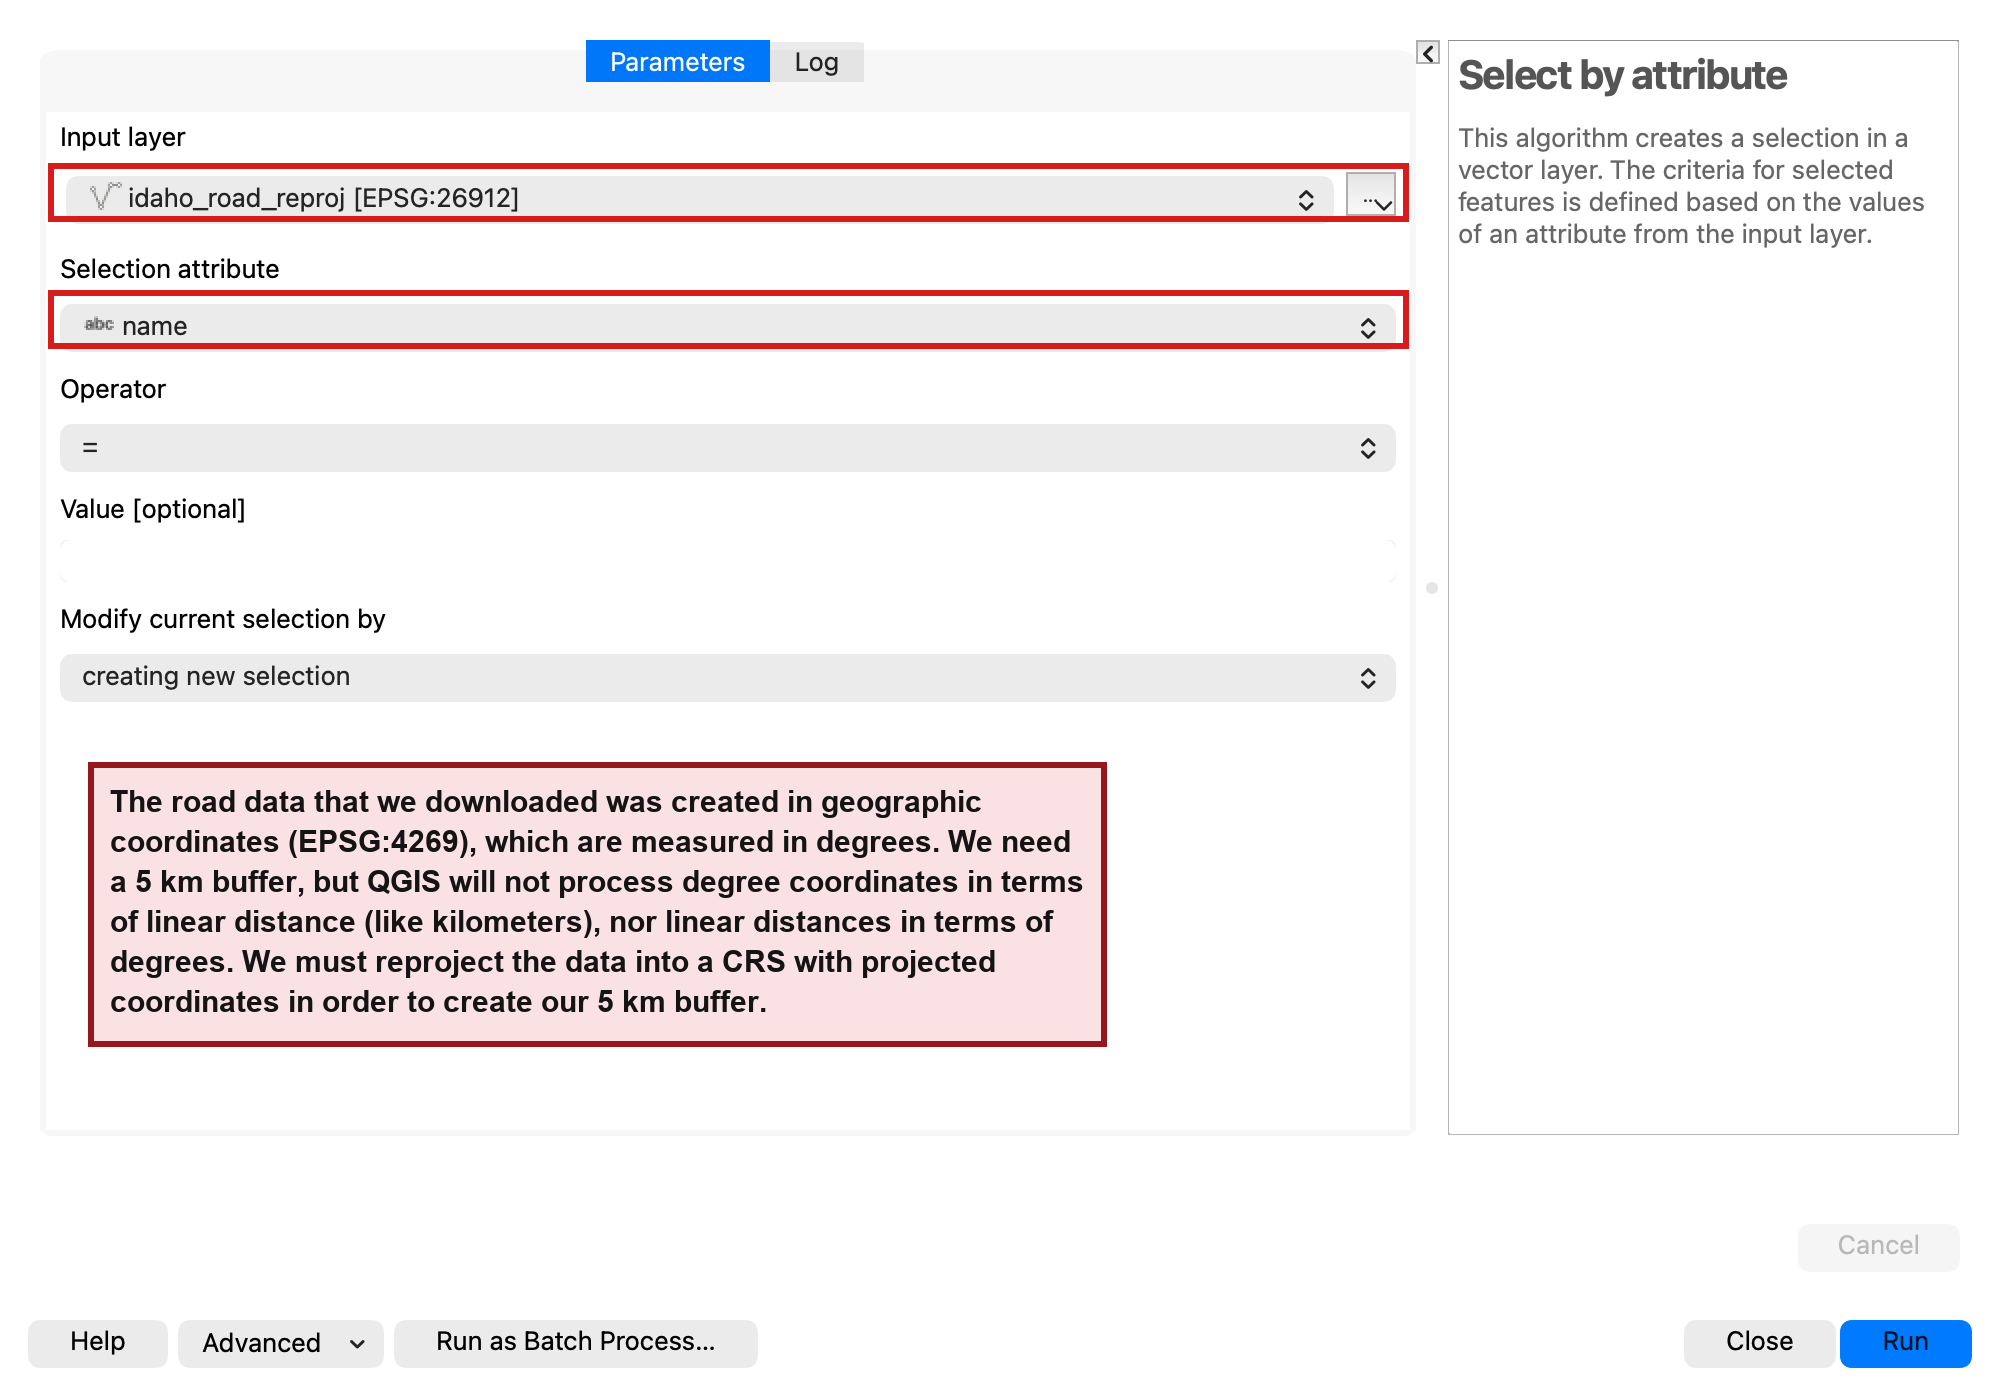Click the Cancel button
This screenshot has height=1400, width=2000.
tap(1878, 1246)
